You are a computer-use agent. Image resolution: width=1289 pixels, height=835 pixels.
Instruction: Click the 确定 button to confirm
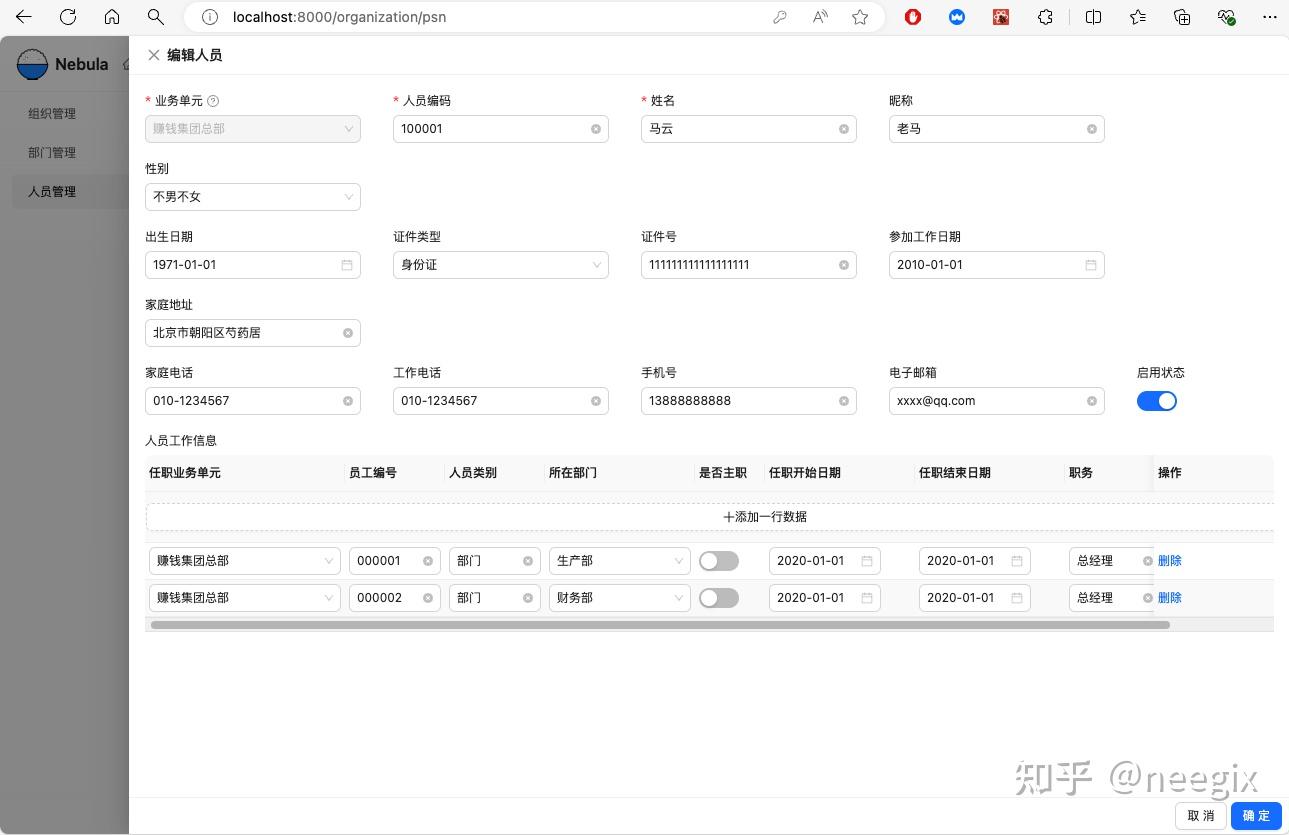coord(1255,815)
